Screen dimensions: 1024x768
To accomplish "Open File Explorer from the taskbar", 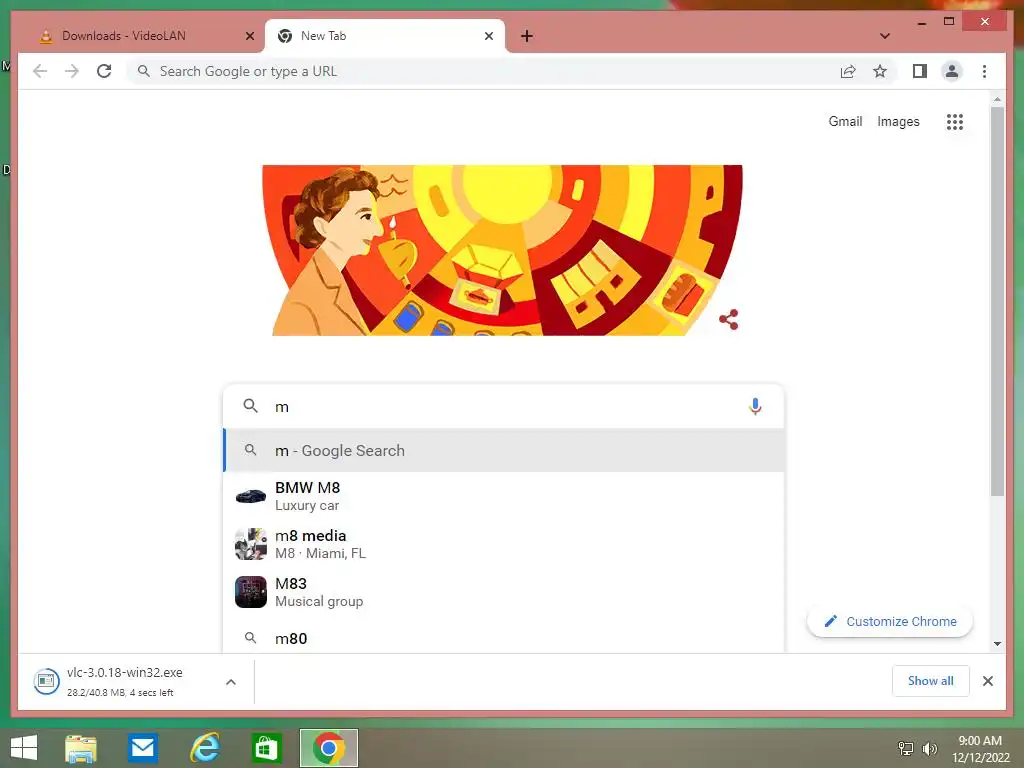I will pos(81,748).
